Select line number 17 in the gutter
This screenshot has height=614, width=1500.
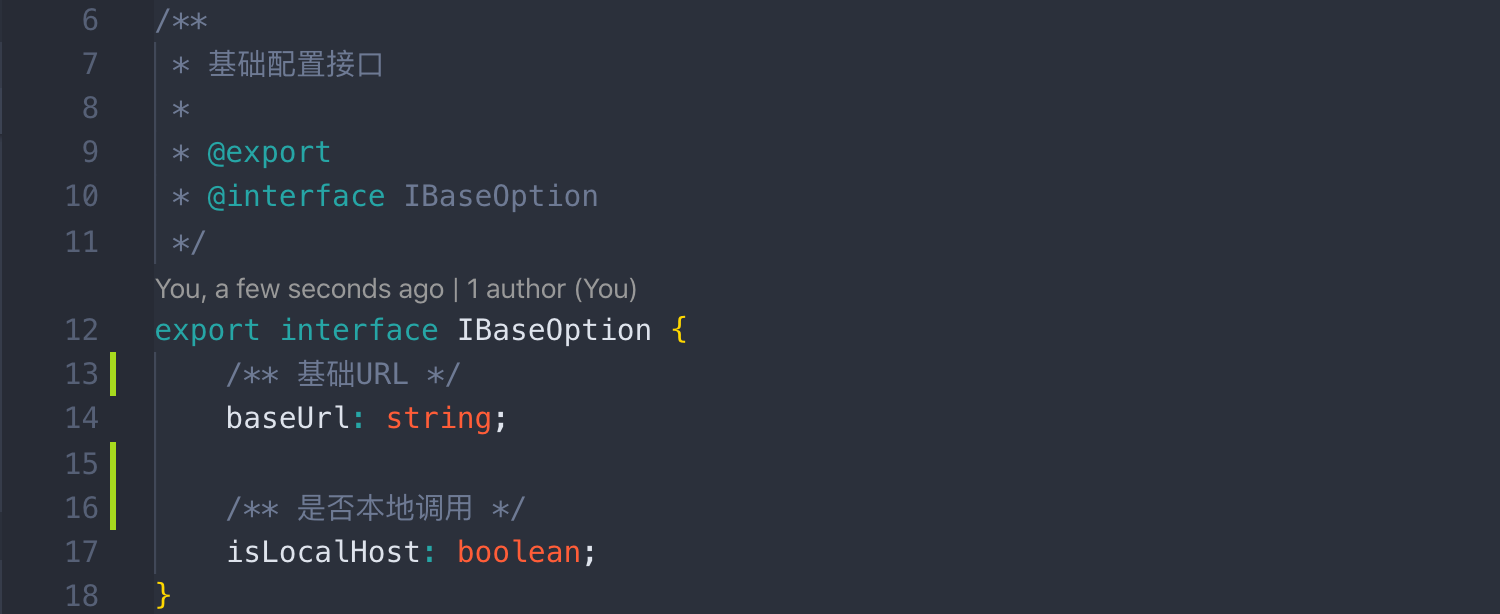[x=82, y=552]
